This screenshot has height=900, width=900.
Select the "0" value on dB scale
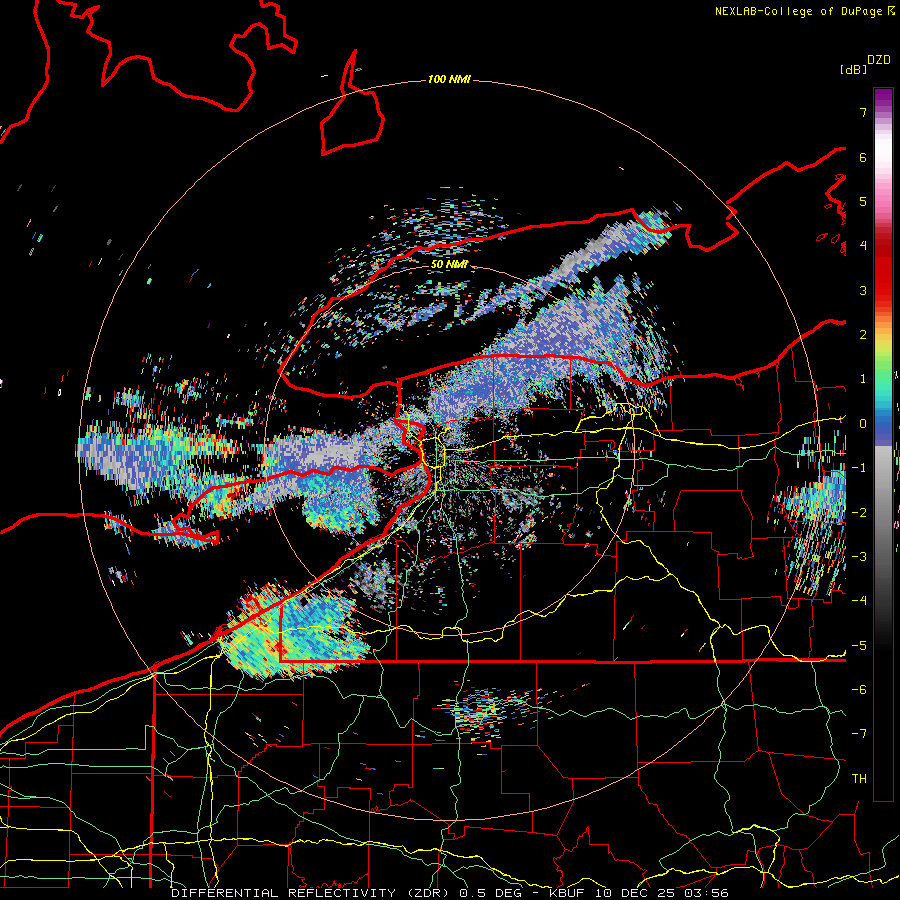(863, 424)
